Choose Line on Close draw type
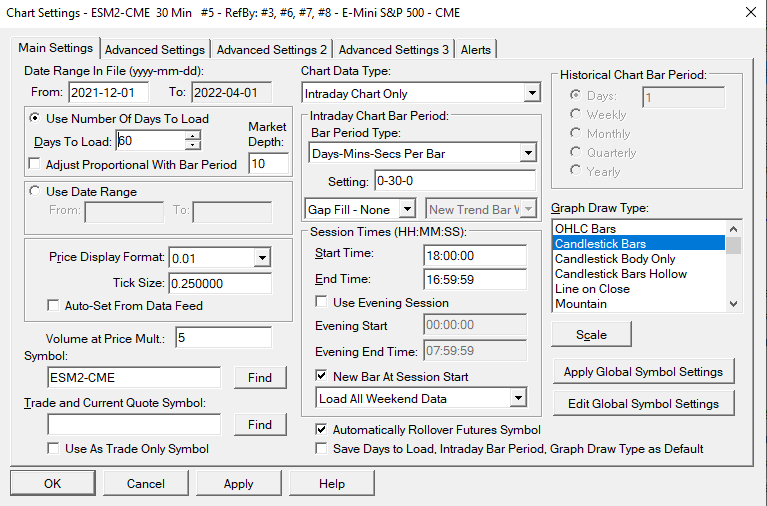The height and width of the screenshot is (506, 767). (639, 289)
